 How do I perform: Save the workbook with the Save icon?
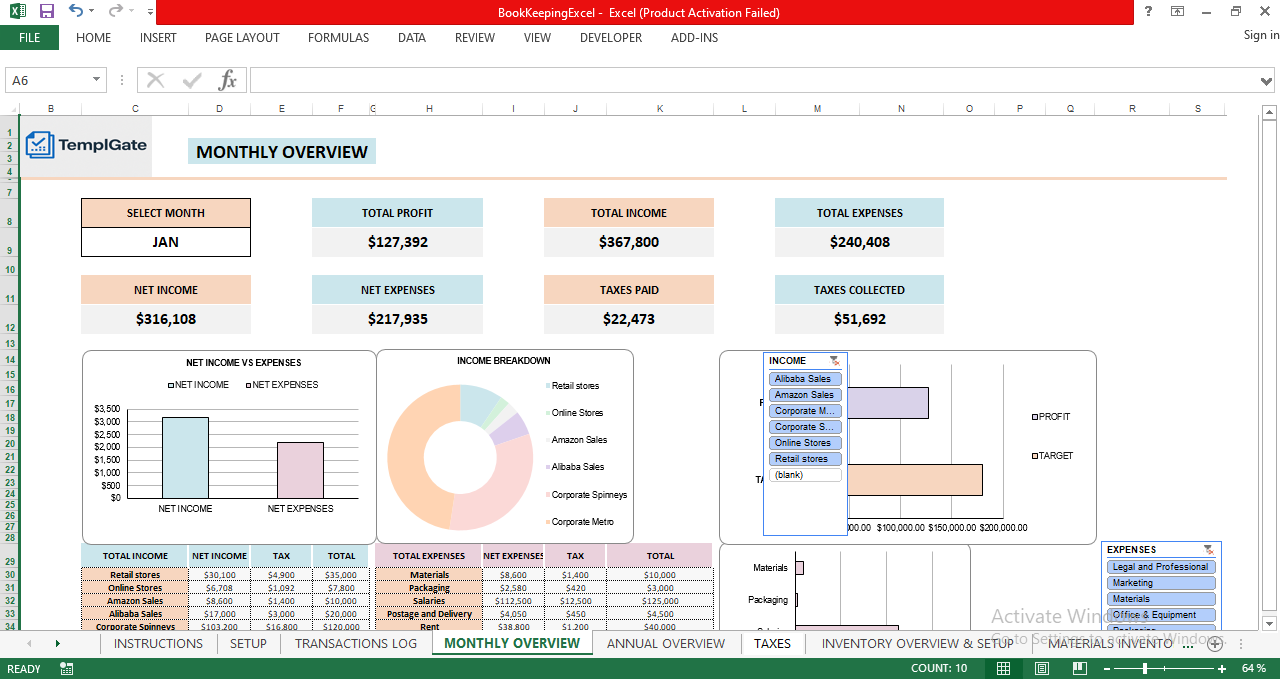(46, 12)
